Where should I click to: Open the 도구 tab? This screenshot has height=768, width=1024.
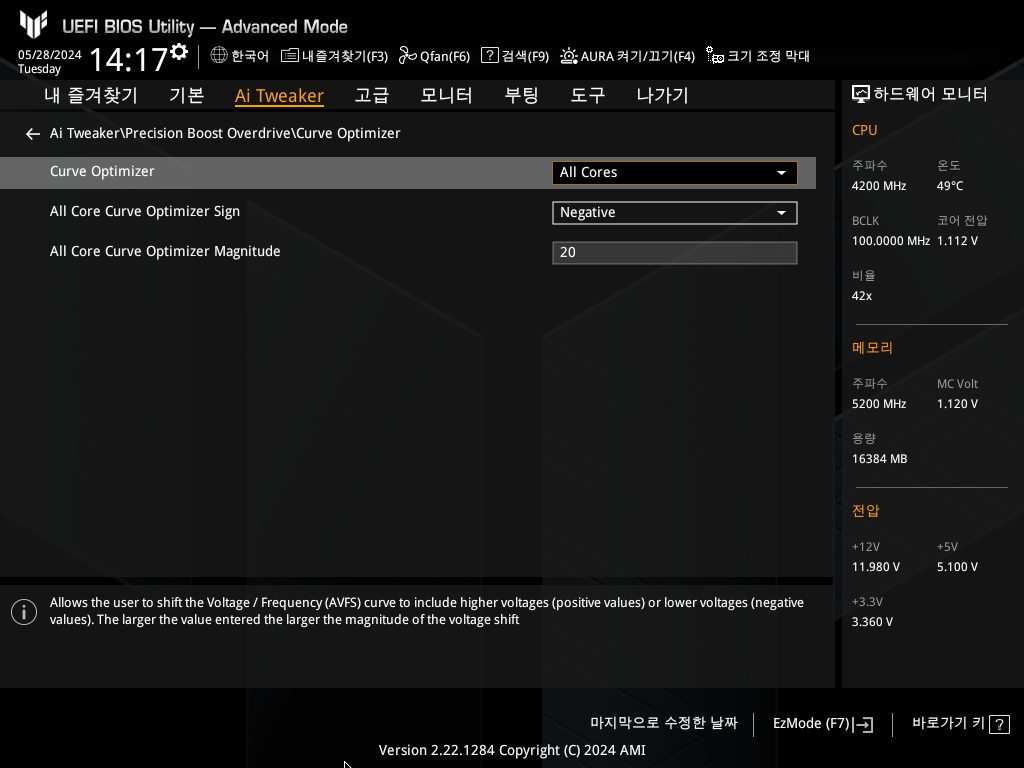[588, 95]
